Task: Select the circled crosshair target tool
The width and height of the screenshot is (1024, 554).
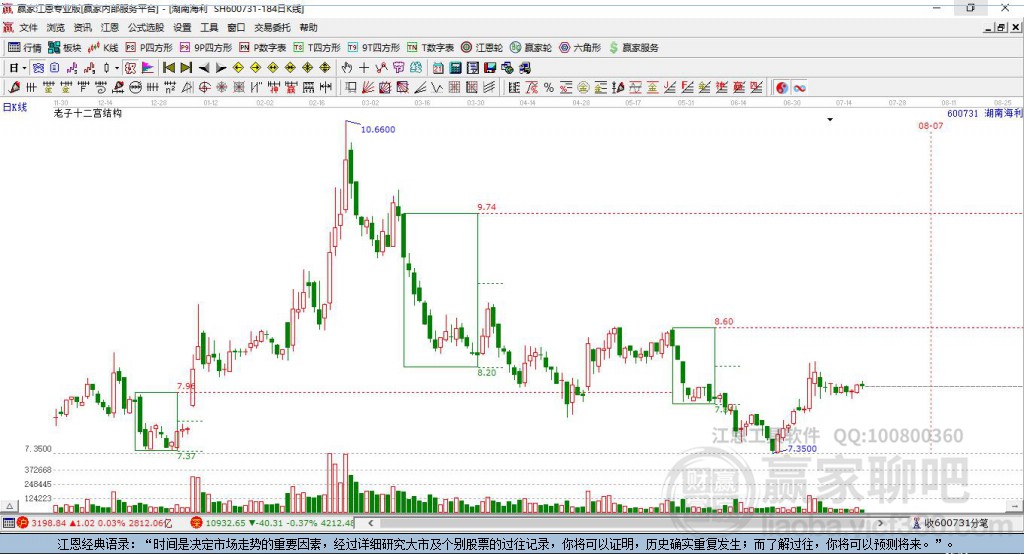Action: (x=204, y=88)
